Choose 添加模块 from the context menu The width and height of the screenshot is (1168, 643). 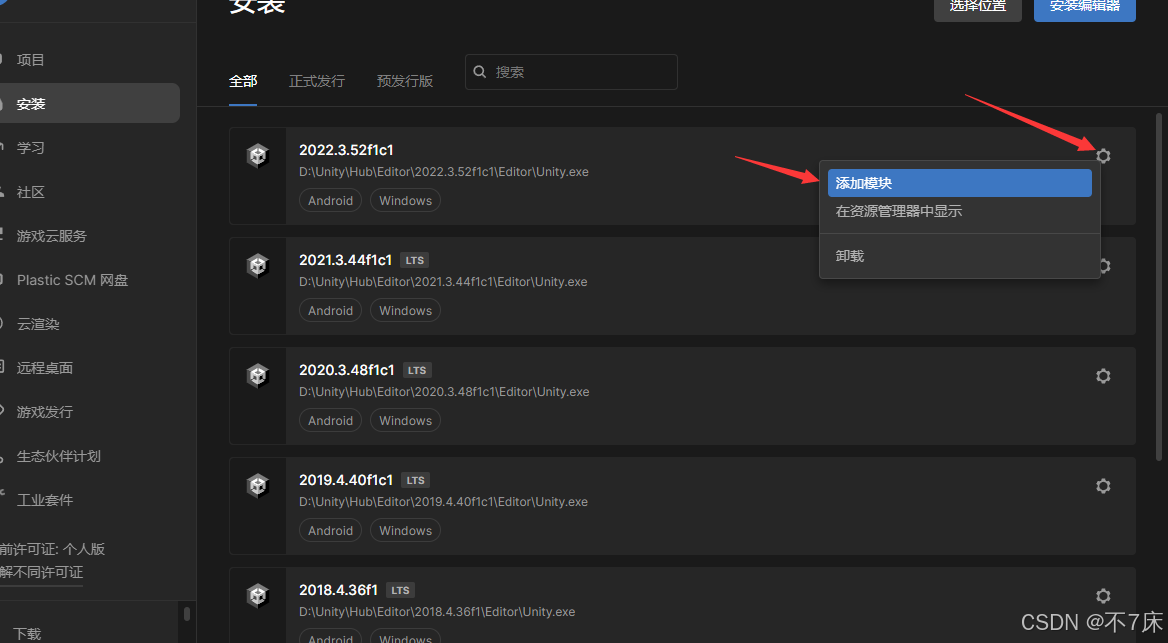[x=959, y=183]
